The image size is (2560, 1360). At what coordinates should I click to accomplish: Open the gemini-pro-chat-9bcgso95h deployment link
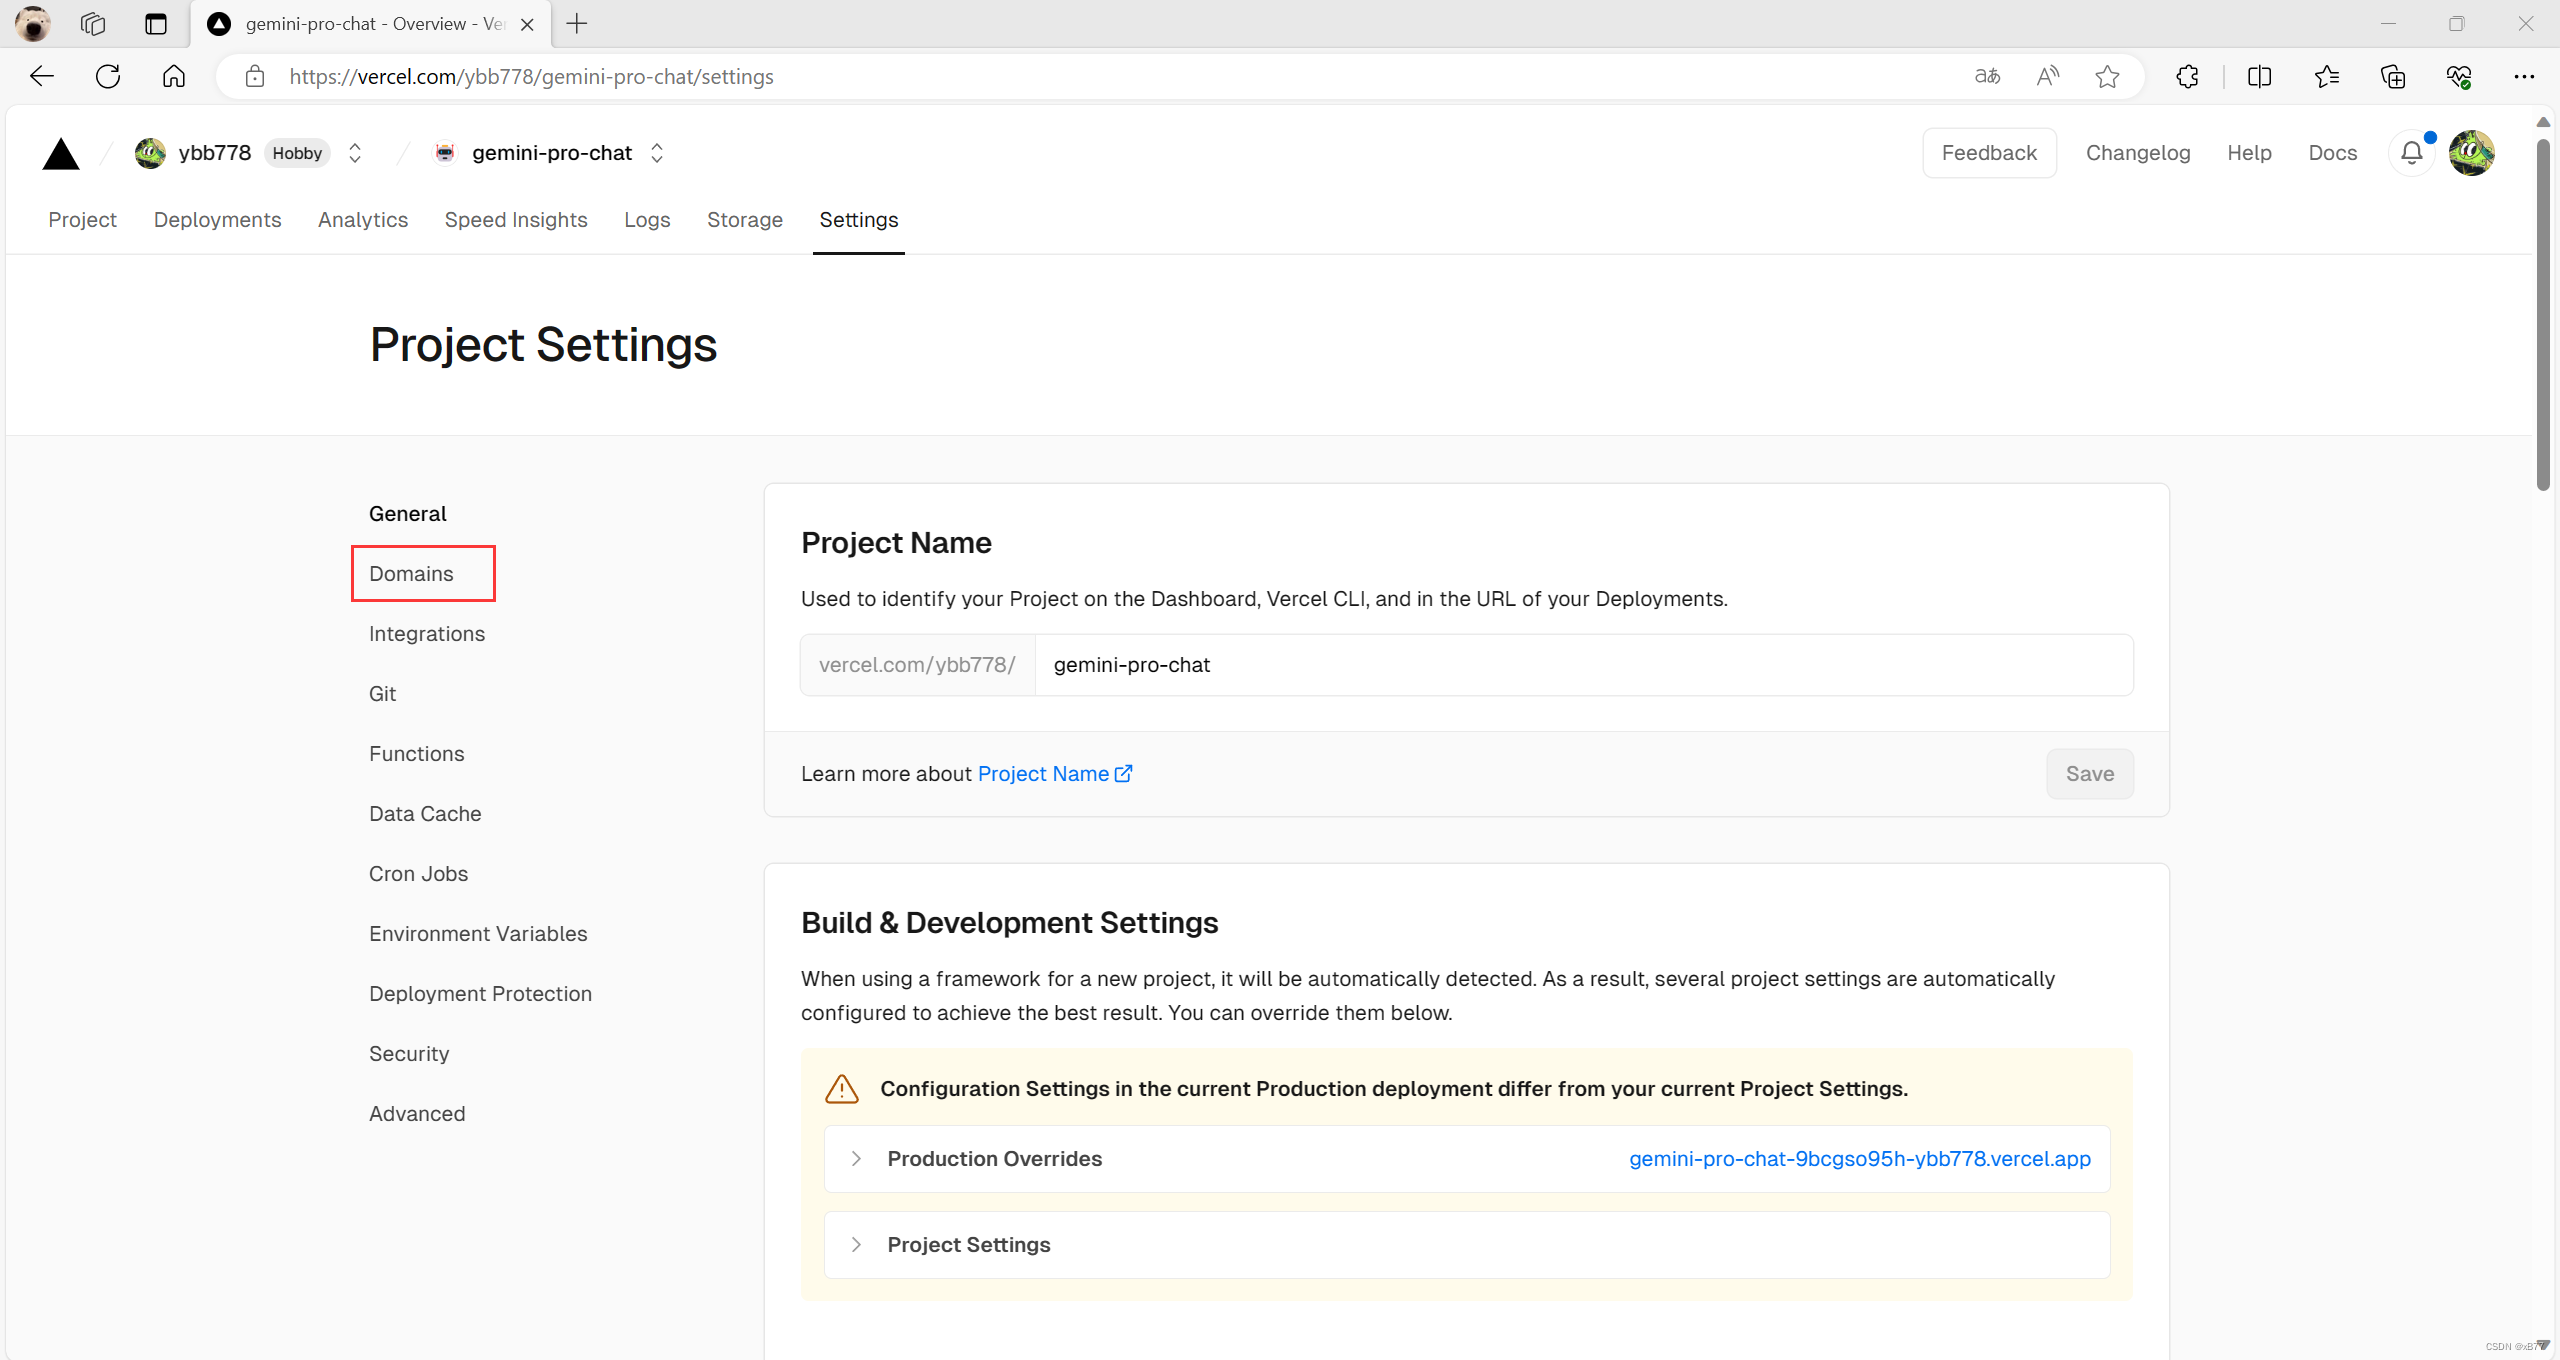tap(1859, 1158)
